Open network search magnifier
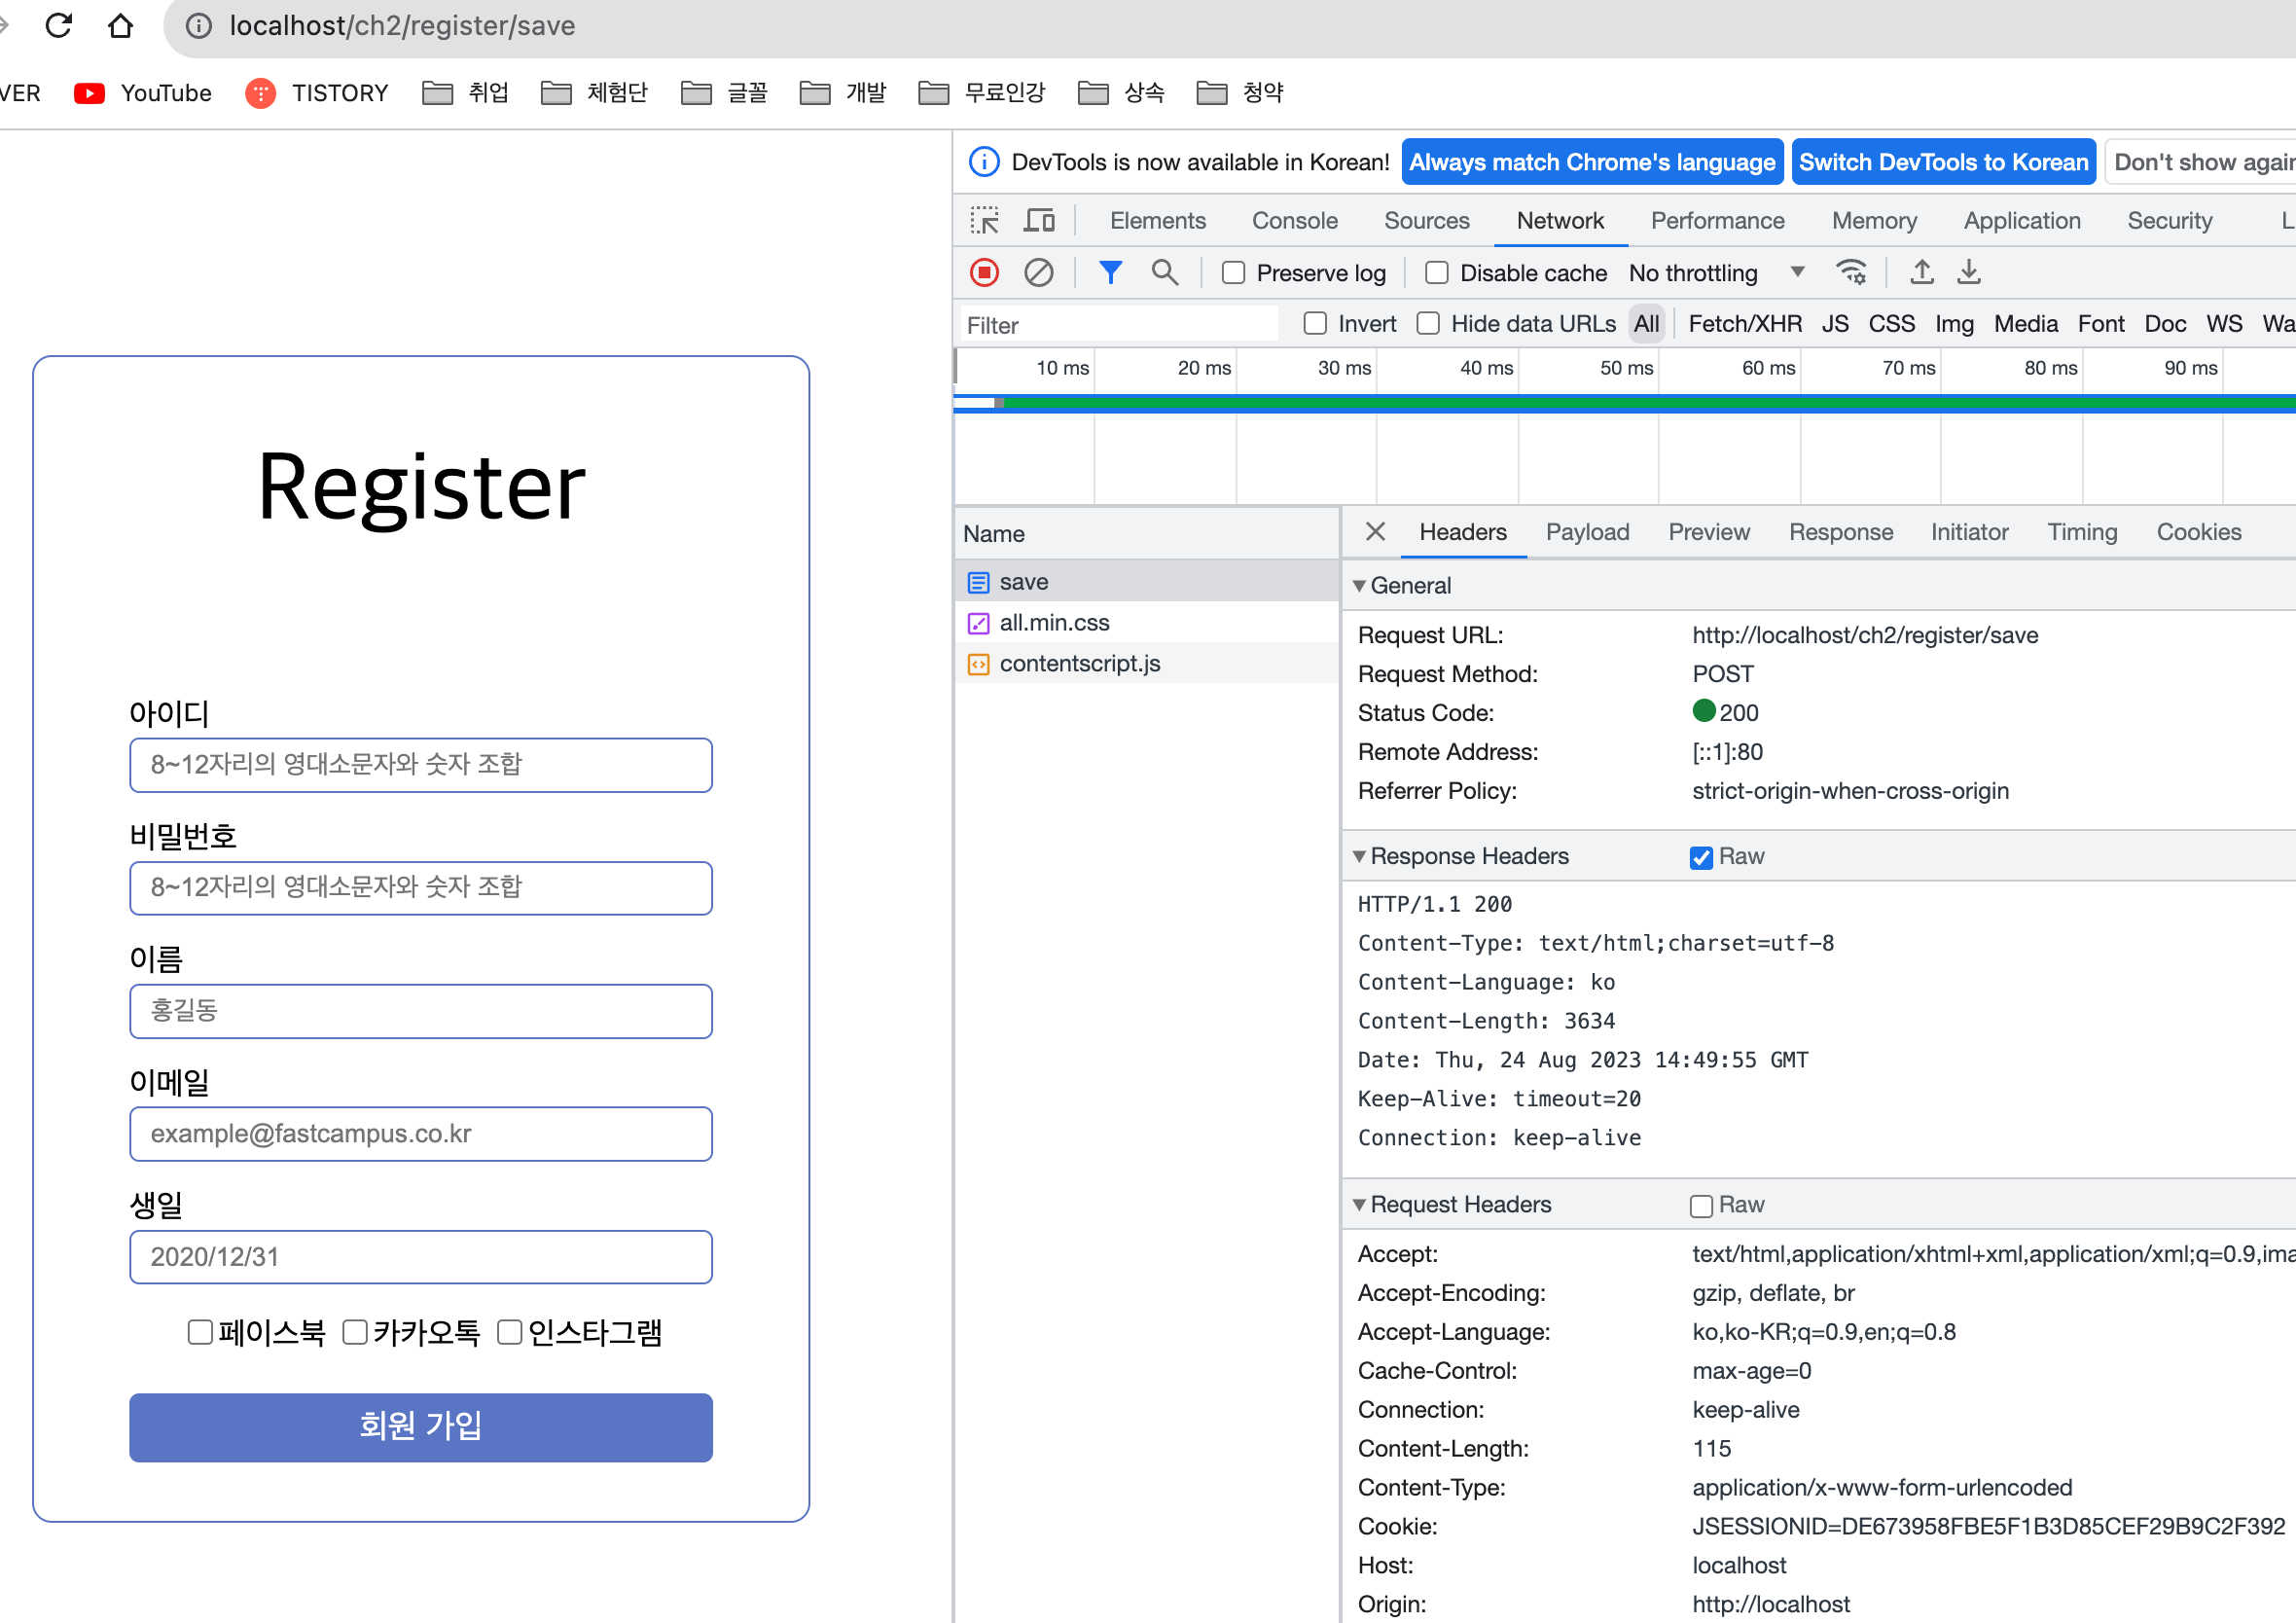 point(1164,272)
